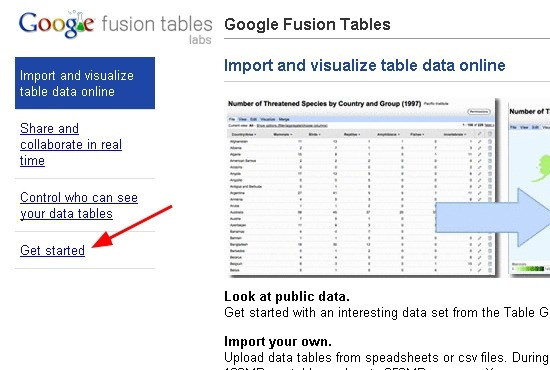Viewport: 550px width, 370px height.
Task: Select the blue Import and visualize table data tab
Action: 85,83
